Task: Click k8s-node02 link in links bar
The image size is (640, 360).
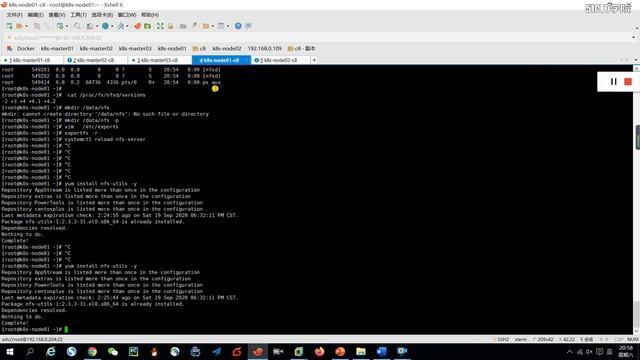Action: tap(227, 48)
